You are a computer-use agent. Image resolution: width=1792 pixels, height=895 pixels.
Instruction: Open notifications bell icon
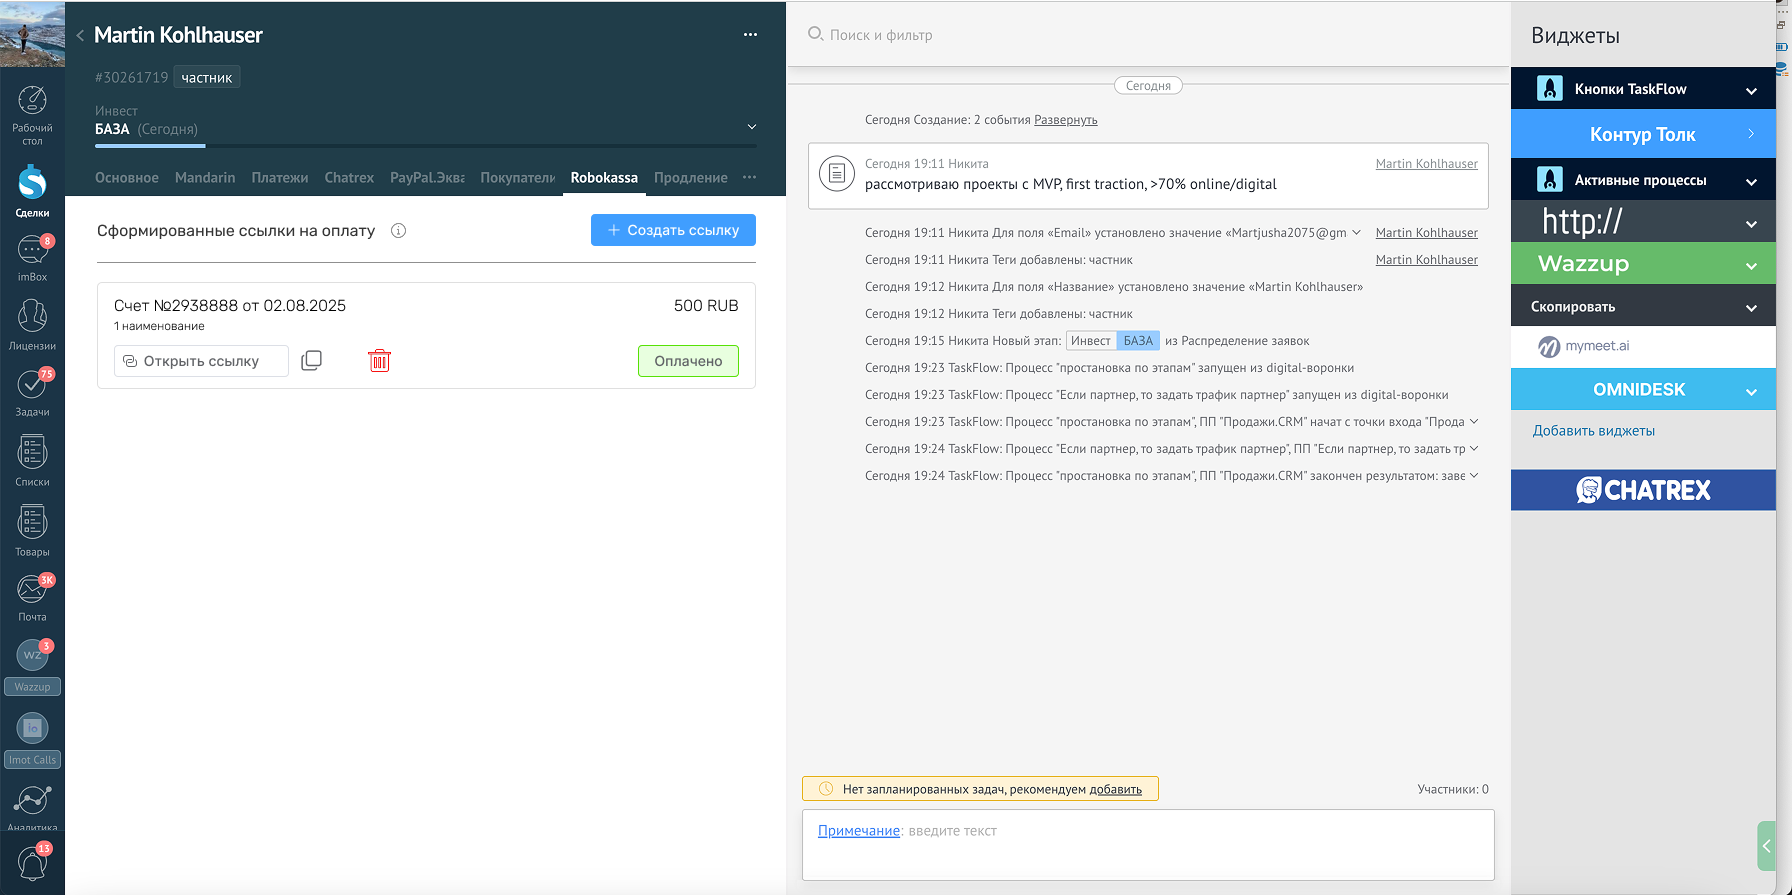[x=32, y=862]
